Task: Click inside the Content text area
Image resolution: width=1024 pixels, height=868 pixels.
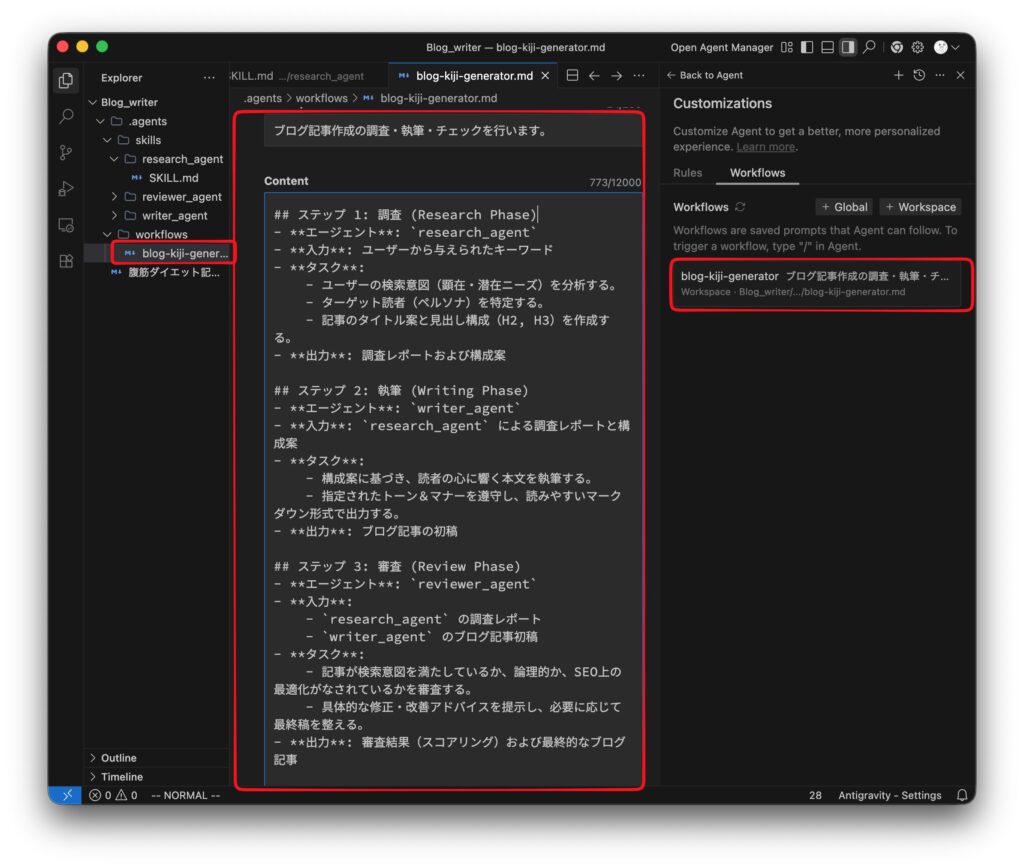Action: (x=453, y=480)
